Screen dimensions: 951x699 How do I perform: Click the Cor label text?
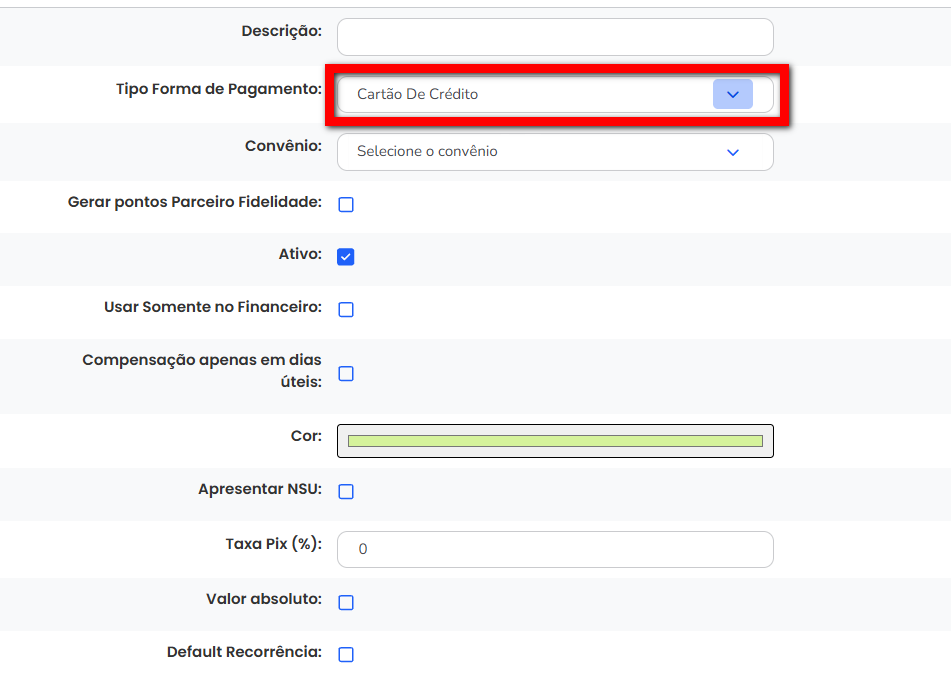pos(307,436)
